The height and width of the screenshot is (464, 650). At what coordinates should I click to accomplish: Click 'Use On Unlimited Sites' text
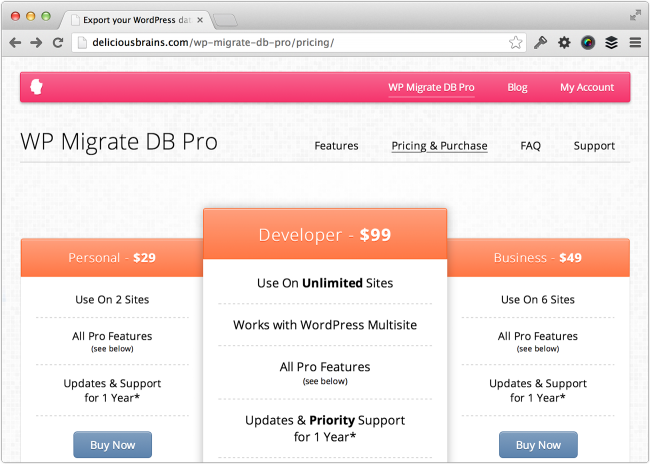pyautogui.click(x=325, y=283)
